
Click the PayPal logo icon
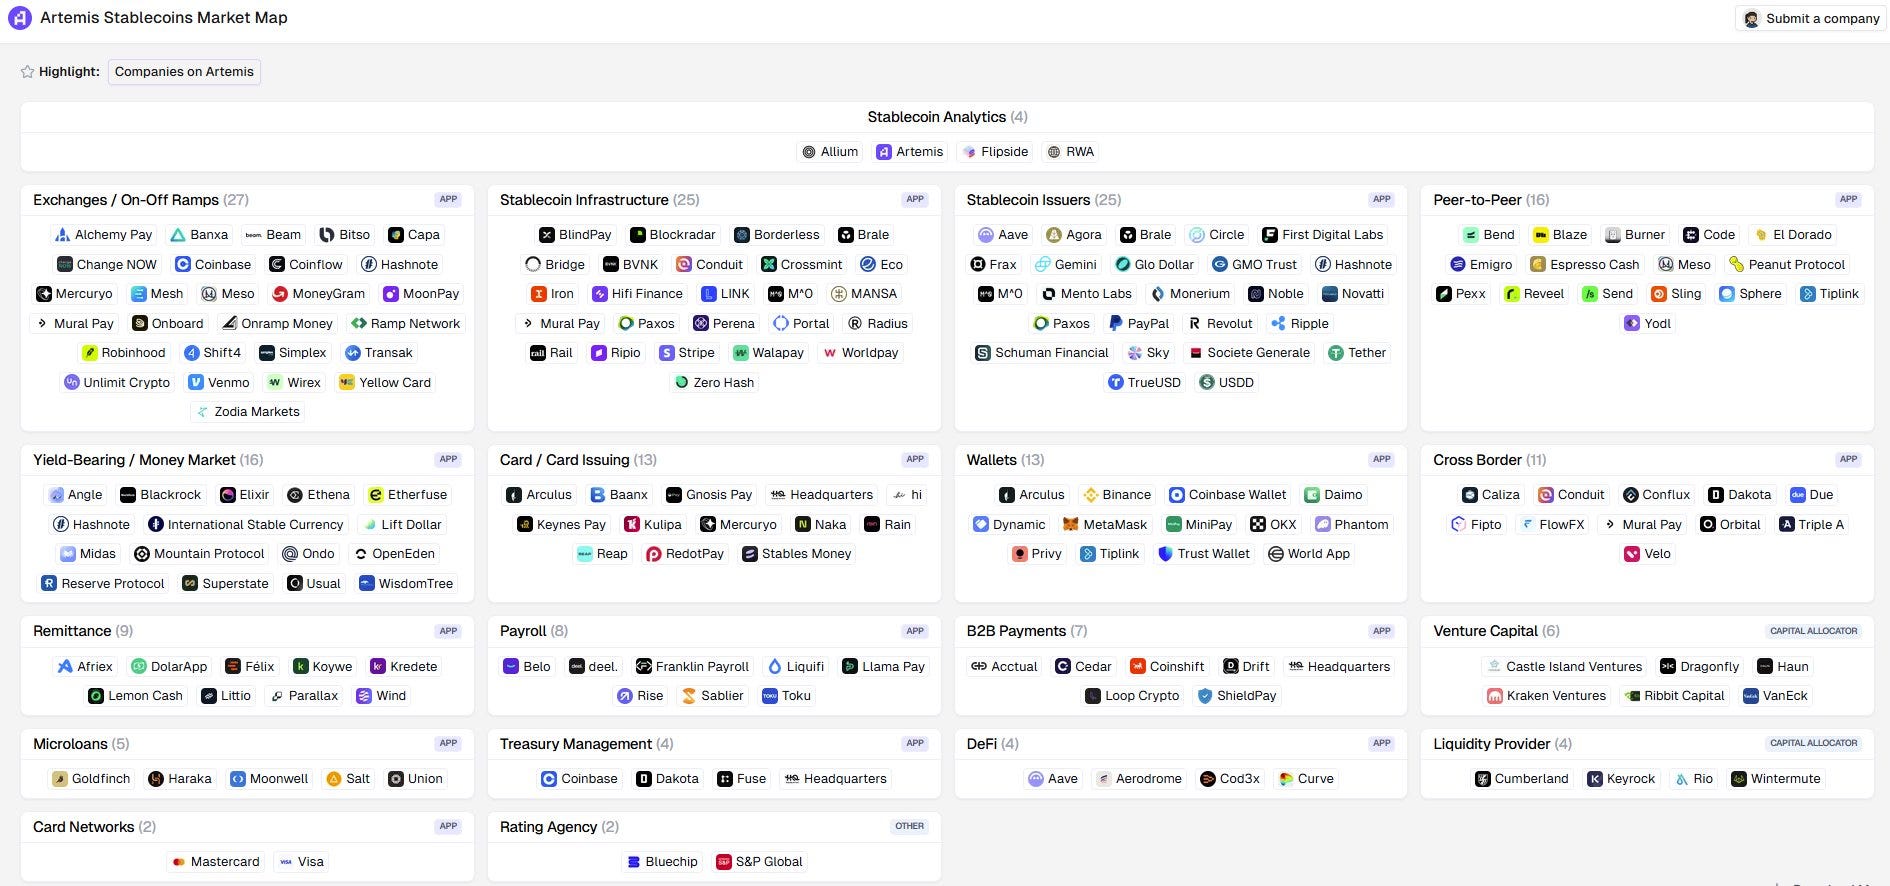[1116, 324]
